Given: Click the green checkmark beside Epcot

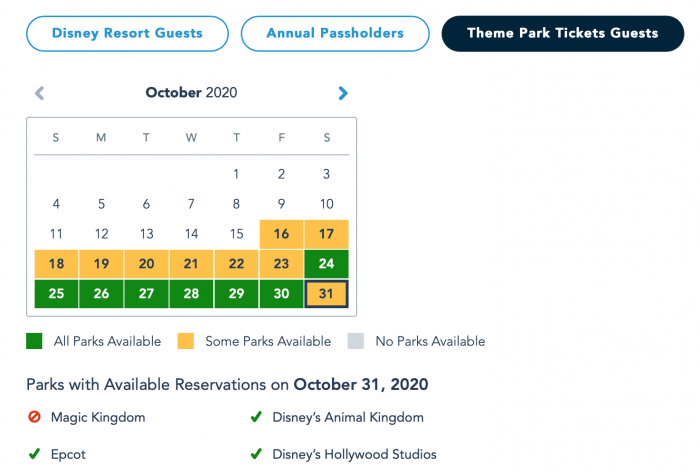Looking at the screenshot, I should tap(34, 454).
